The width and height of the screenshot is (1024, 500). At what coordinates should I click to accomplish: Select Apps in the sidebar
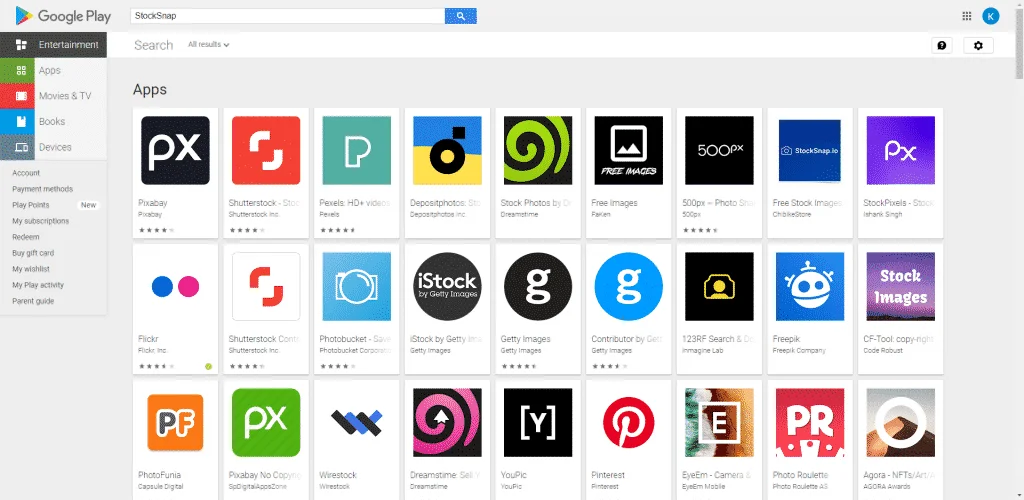[x=54, y=70]
